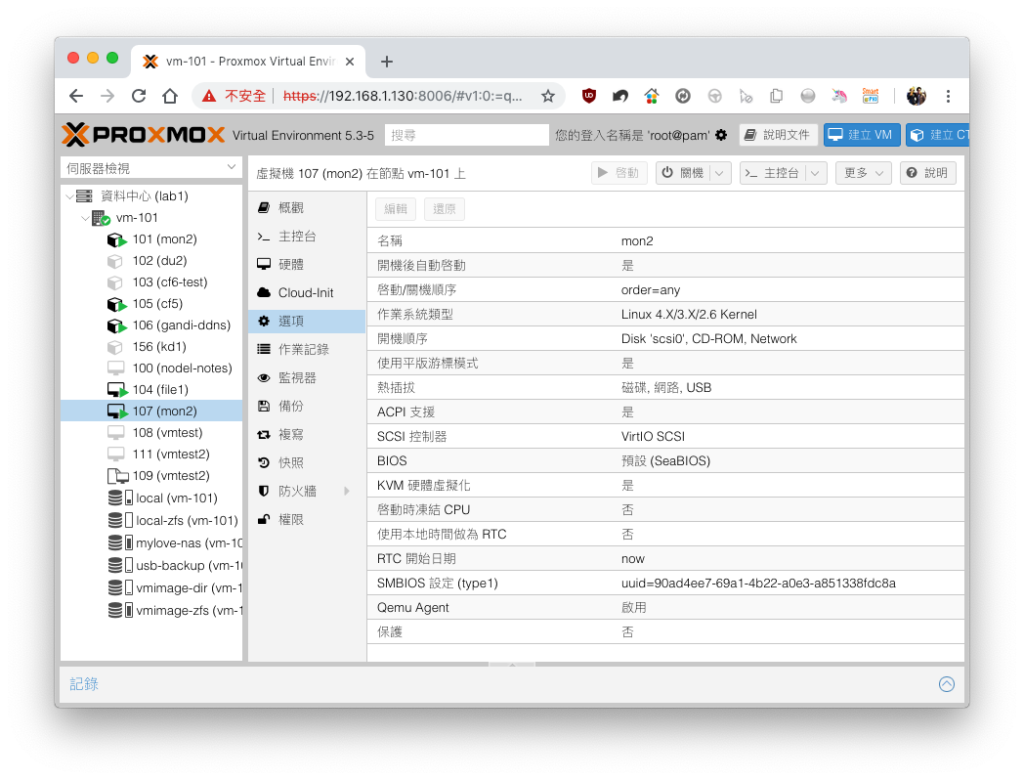Screen dimensions: 1024x780
Task: Bookmark this page with the star icon
Action: 548,96
